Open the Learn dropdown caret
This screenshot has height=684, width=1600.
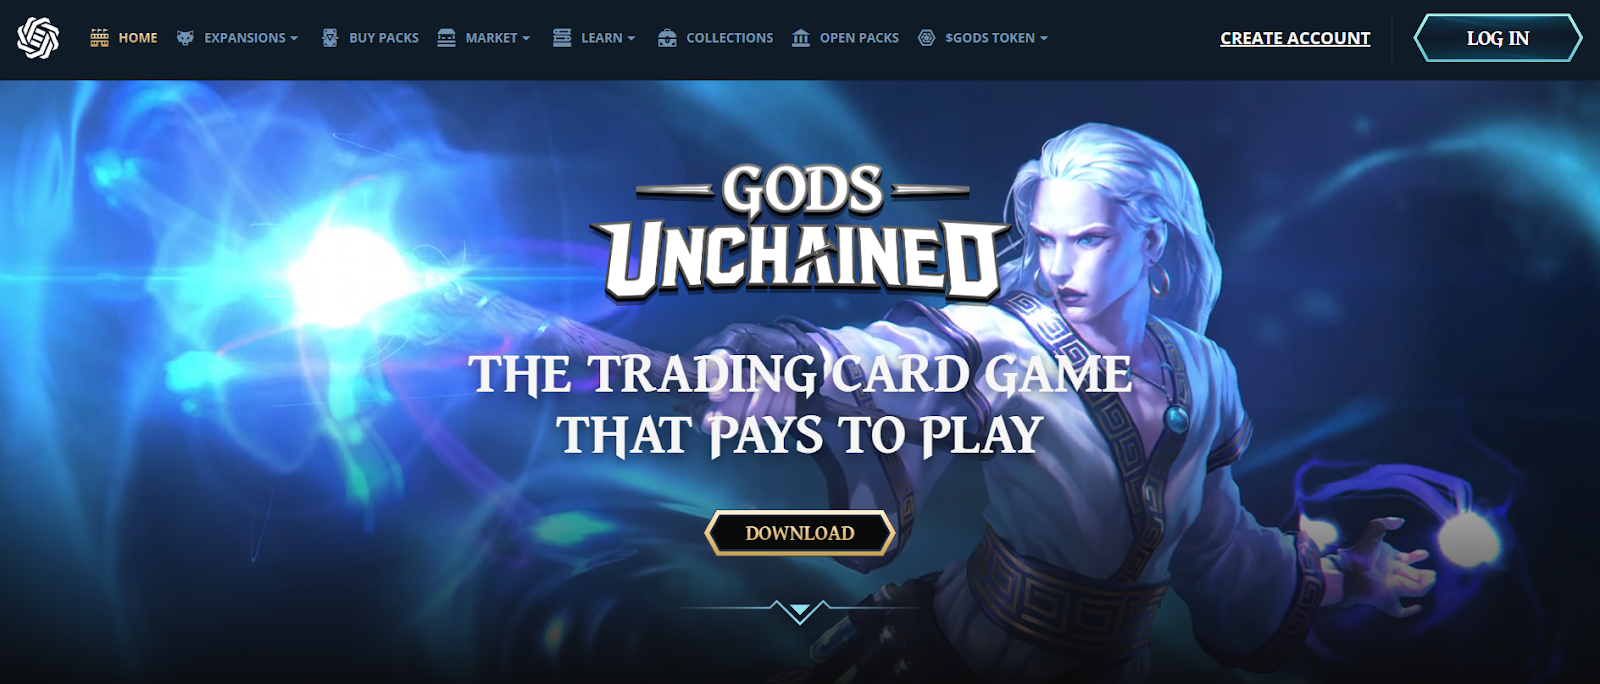(x=631, y=38)
